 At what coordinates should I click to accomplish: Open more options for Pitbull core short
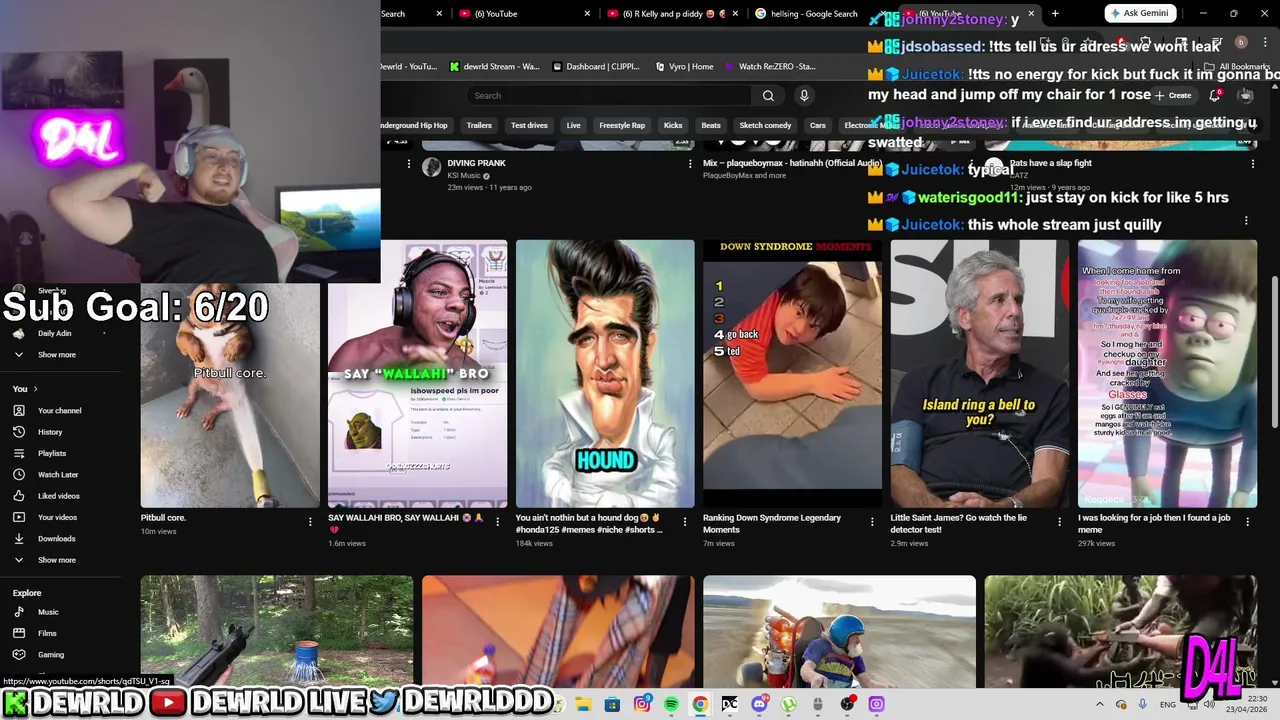[x=310, y=521]
